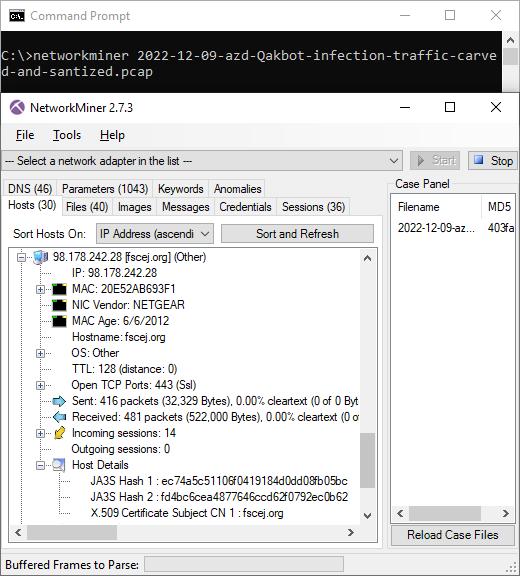Click the Start capture button

point(435,161)
